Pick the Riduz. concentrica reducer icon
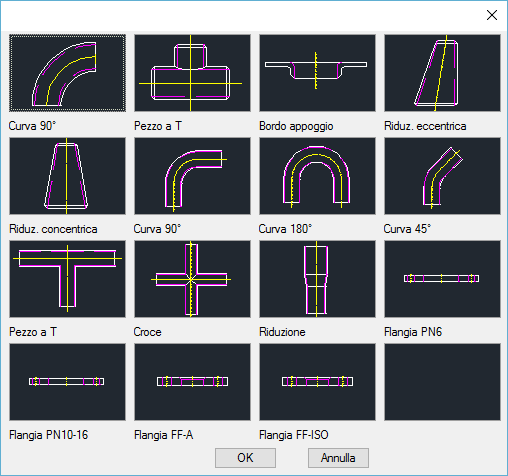The image size is (508, 476). click(x=67, y=176)
